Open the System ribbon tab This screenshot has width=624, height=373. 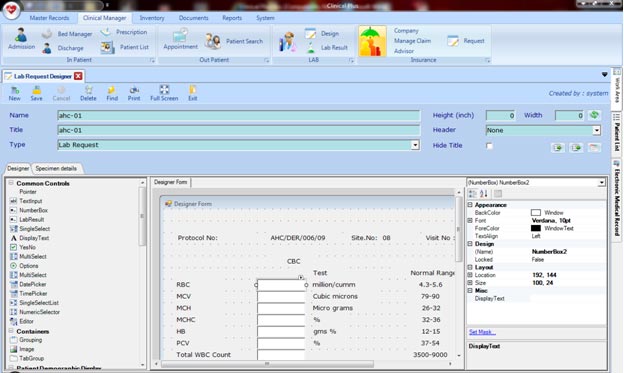[265, 18]
